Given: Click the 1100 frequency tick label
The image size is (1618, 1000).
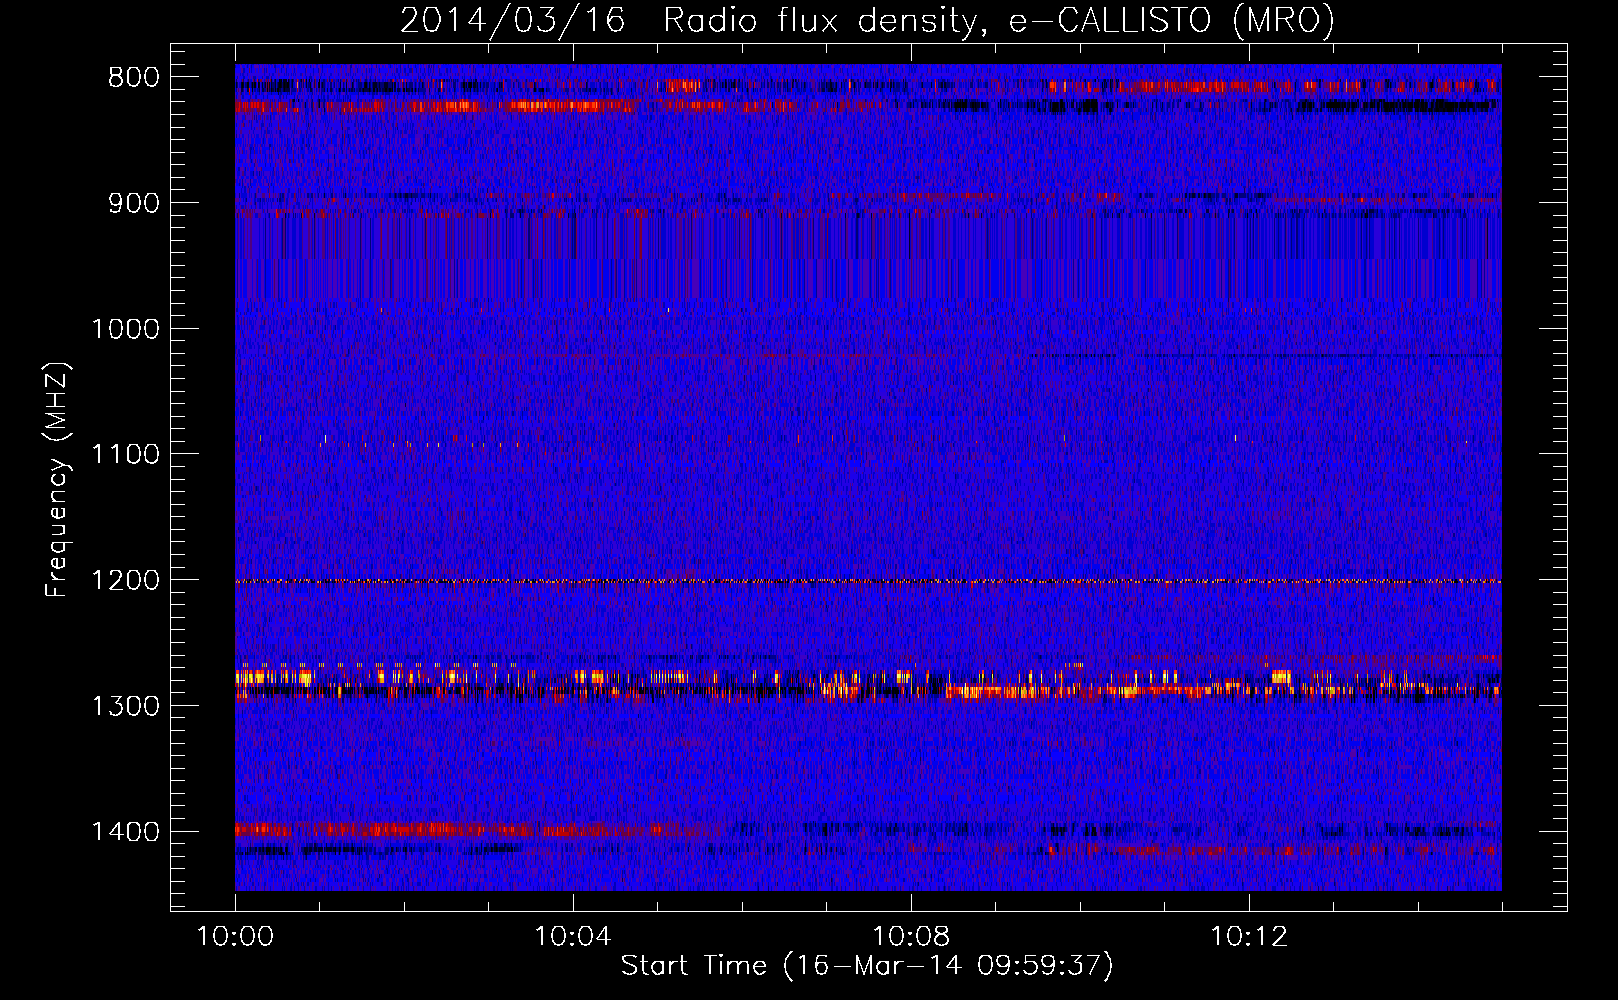Looking at the screenshot, I should tap(124, 455).
